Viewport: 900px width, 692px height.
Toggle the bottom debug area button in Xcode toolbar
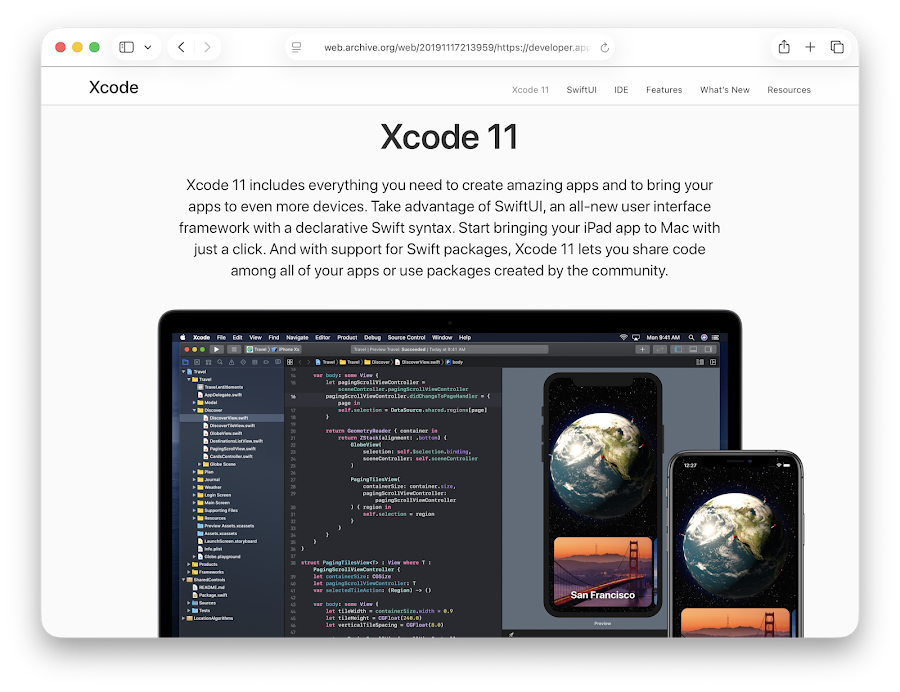click(693, 349)
